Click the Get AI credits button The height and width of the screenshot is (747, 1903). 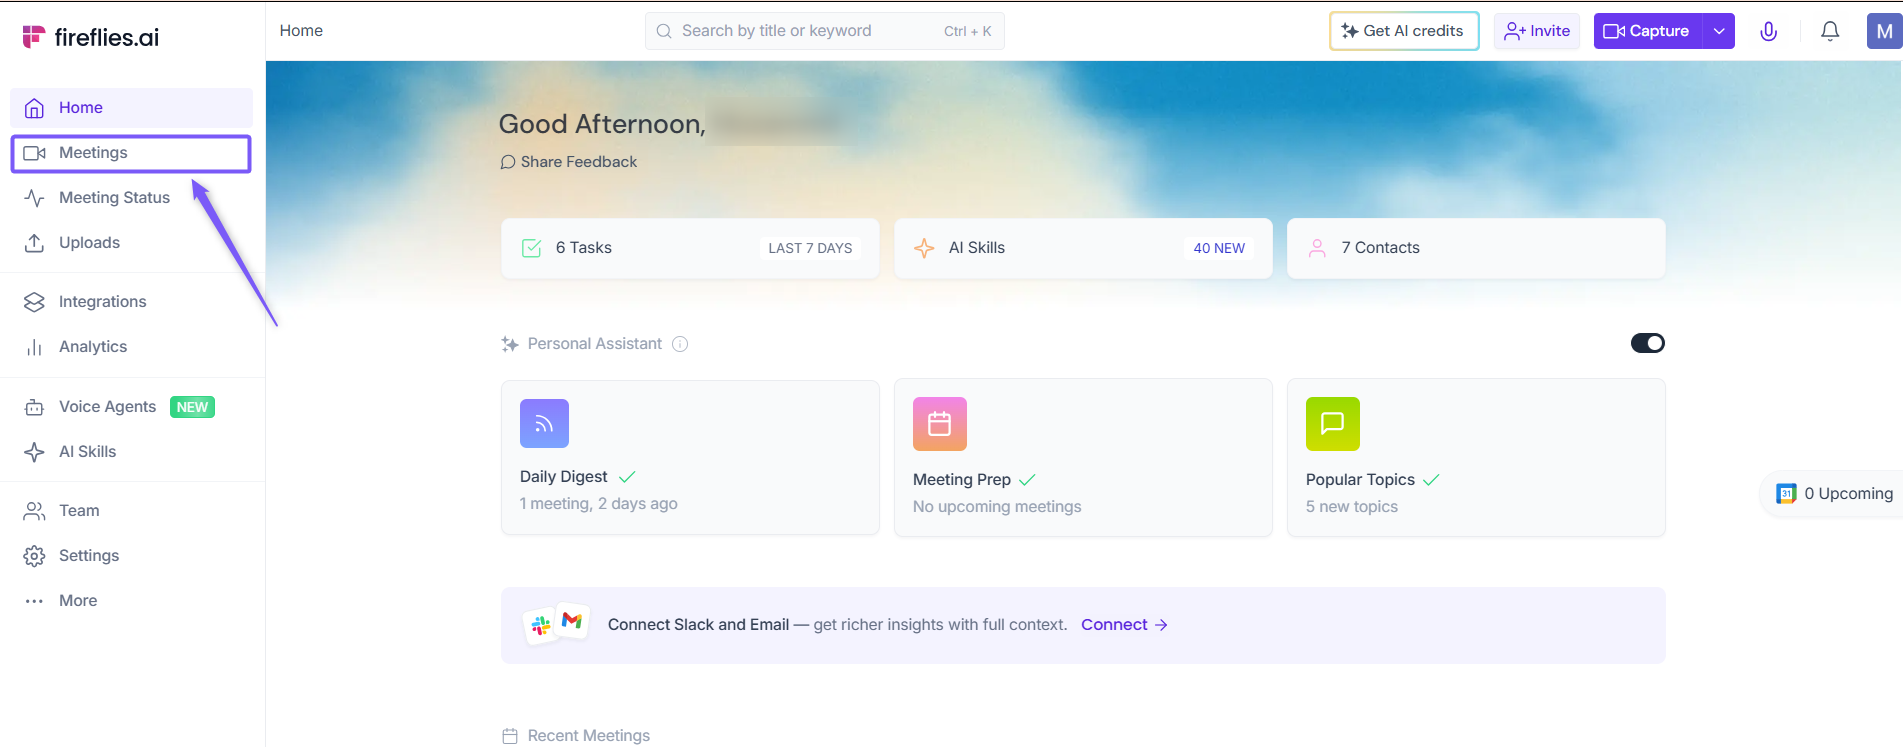click(1404, 31)
